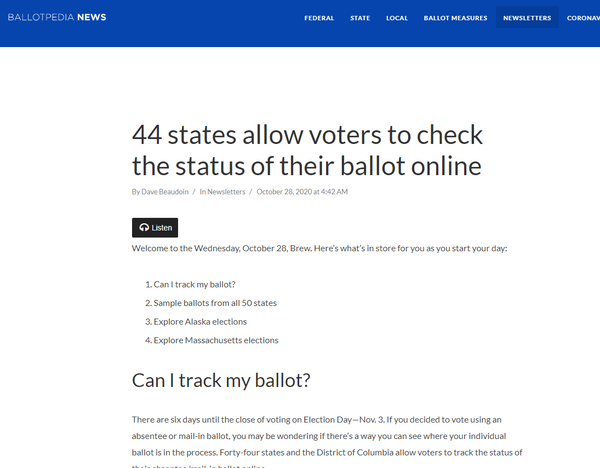Play article with the Listen button
The height and width of the screenshot is (468, 600).
point(155,228)
